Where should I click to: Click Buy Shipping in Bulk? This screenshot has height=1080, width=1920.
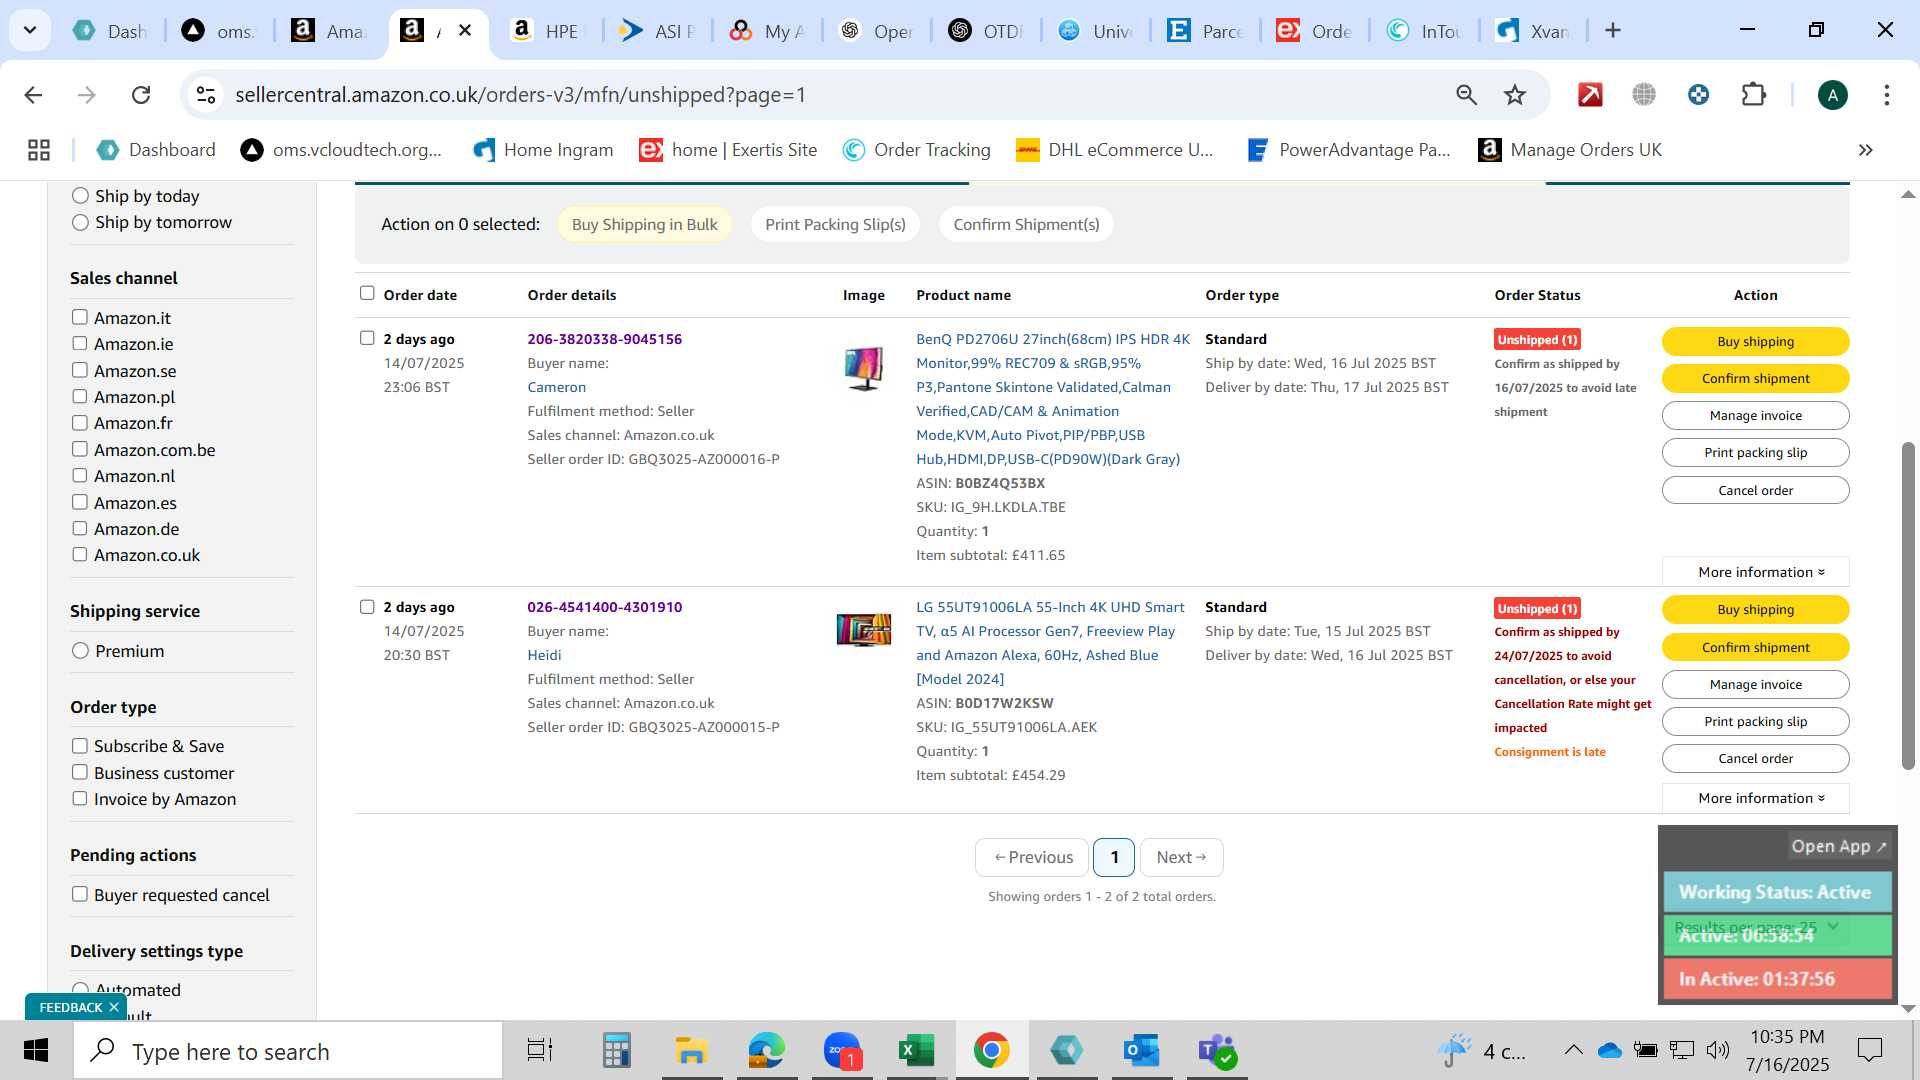coord(644,224)
